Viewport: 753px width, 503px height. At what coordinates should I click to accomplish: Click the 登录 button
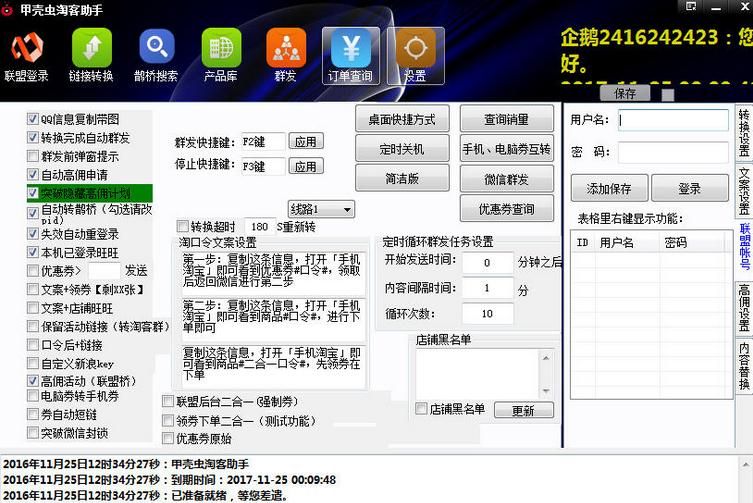click(689, 188)
